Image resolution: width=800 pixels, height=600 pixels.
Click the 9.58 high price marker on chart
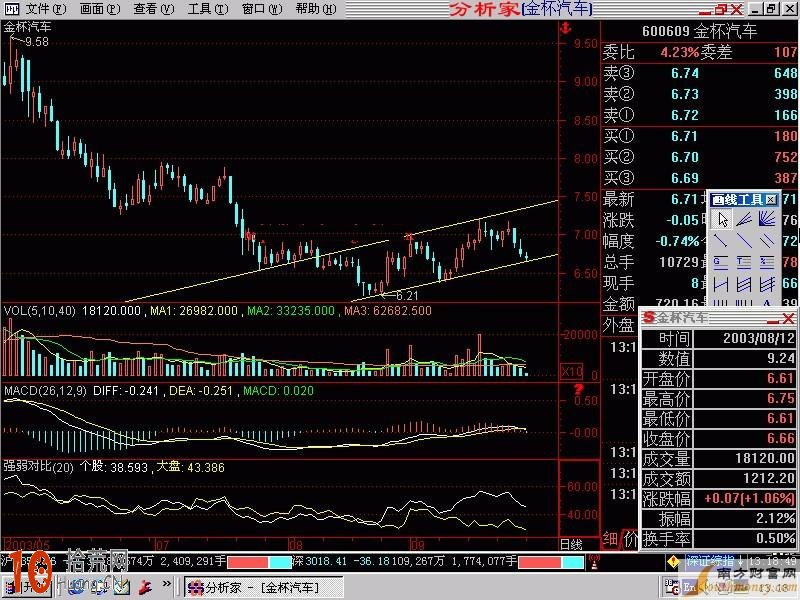click(x=37, y=42)
